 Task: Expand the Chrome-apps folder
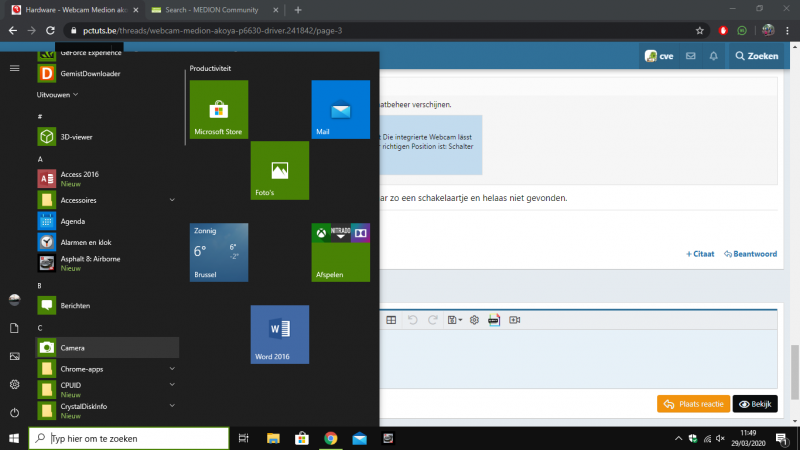click(x=172, y=369)
